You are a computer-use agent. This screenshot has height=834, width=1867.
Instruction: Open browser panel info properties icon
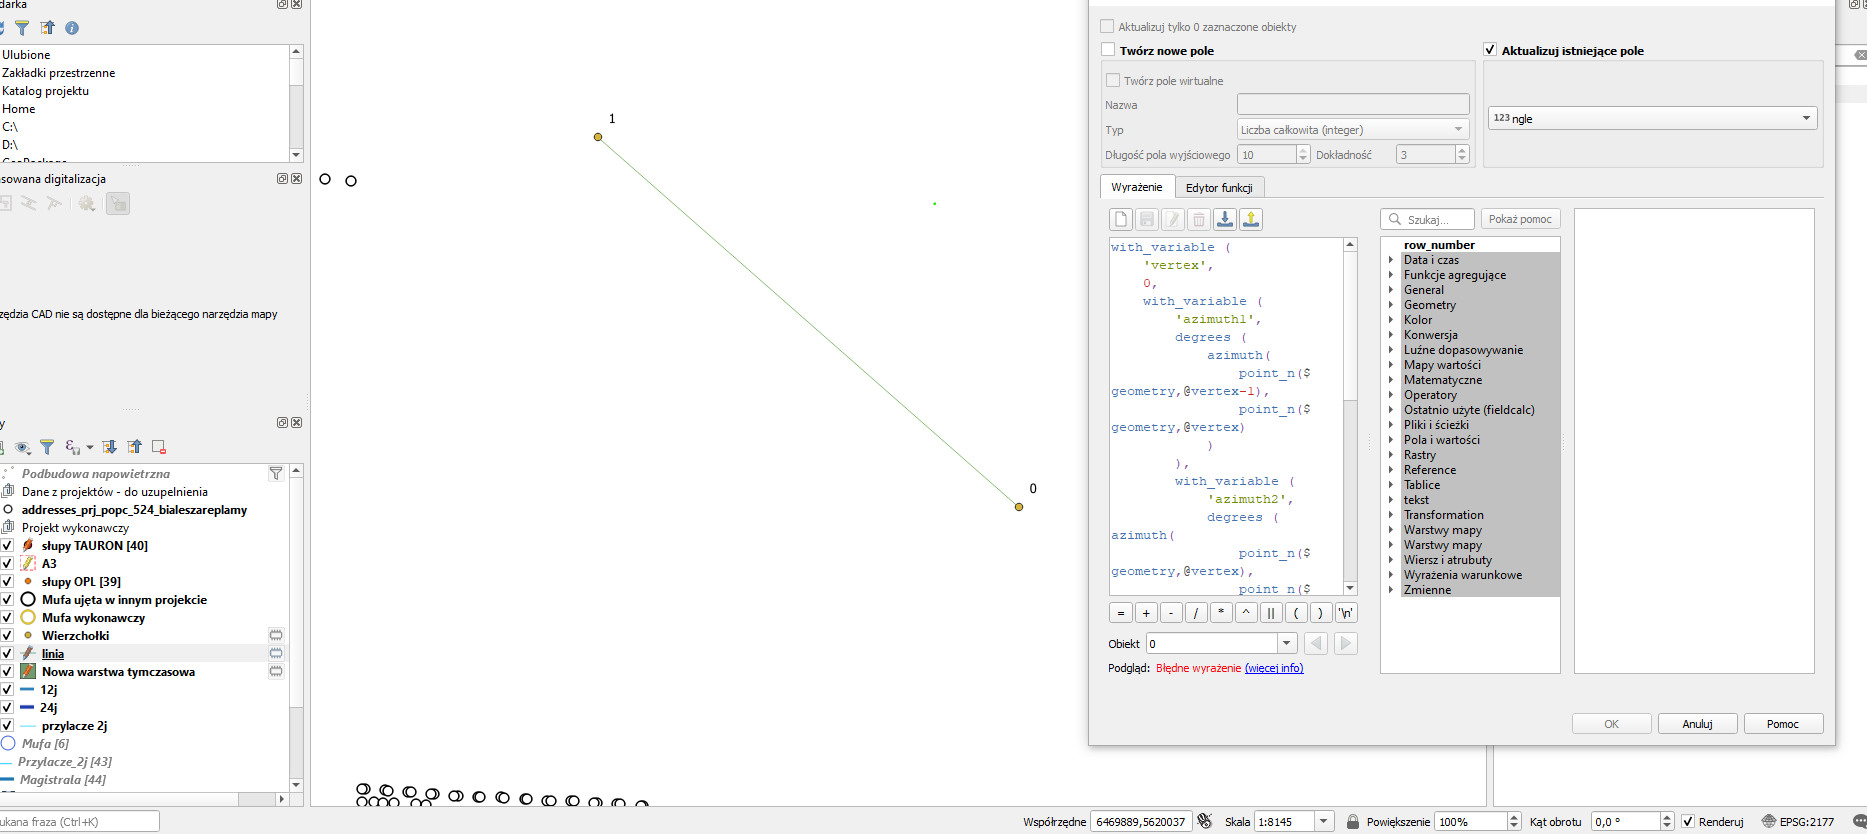point(72,28)
